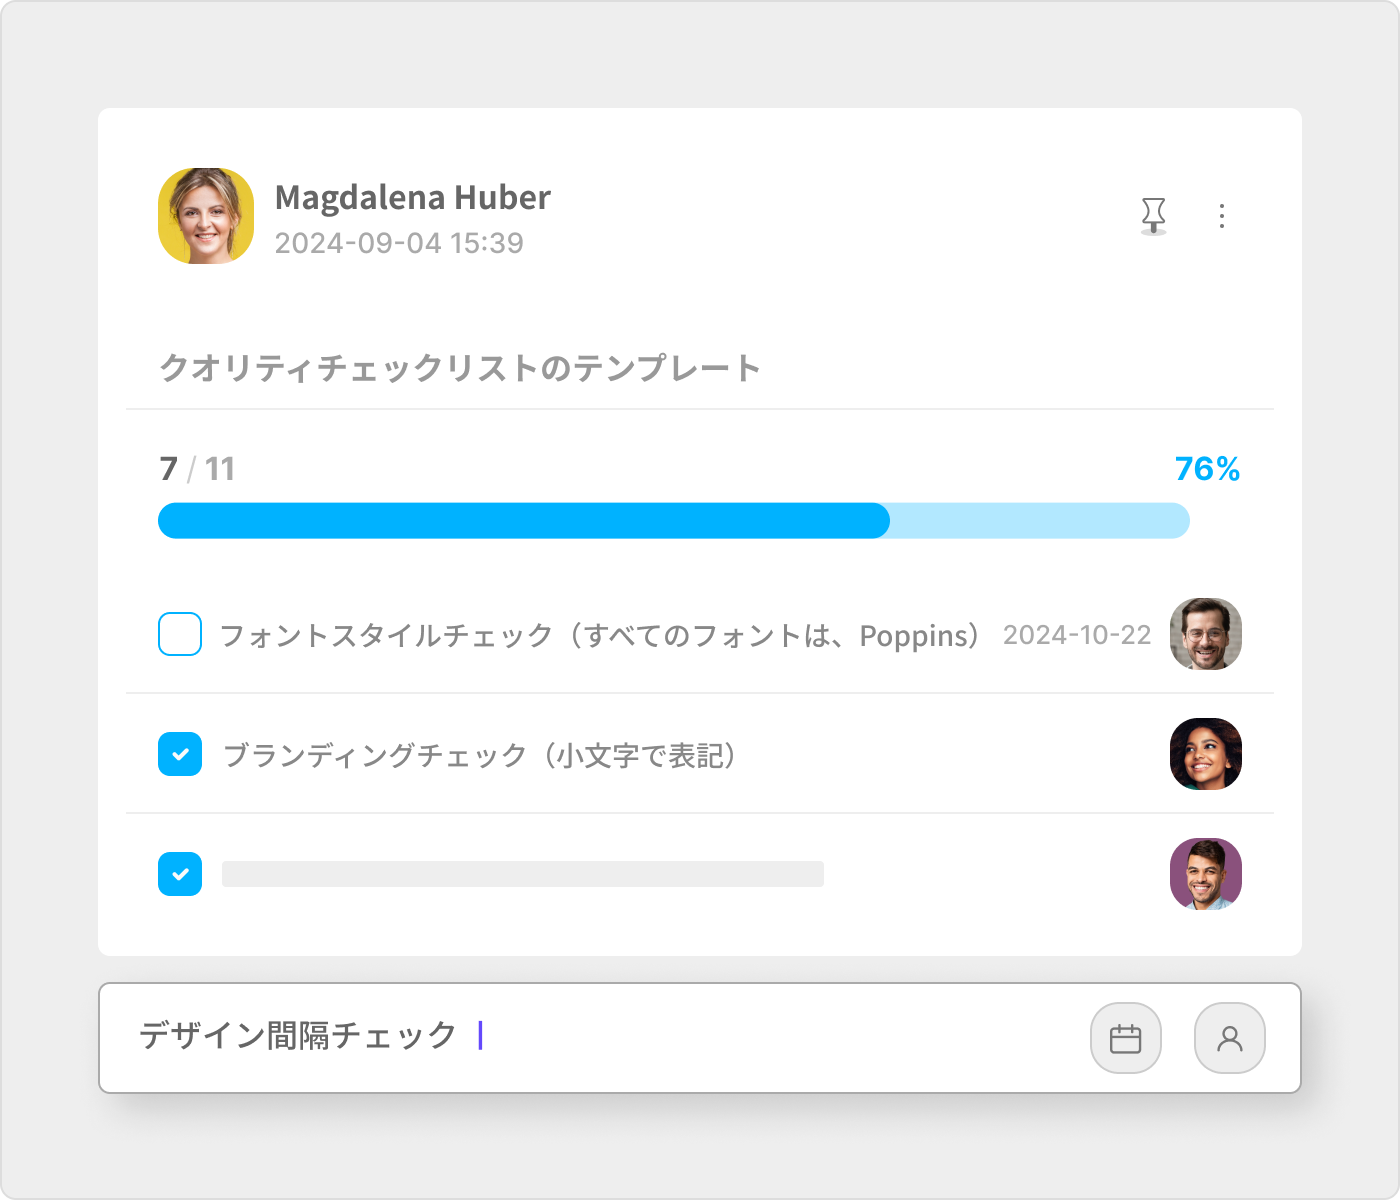The height and width of the screenshot is (1200, 1400).
Task: Click the Magdalena Huber author name
Action: click(412, 197)
